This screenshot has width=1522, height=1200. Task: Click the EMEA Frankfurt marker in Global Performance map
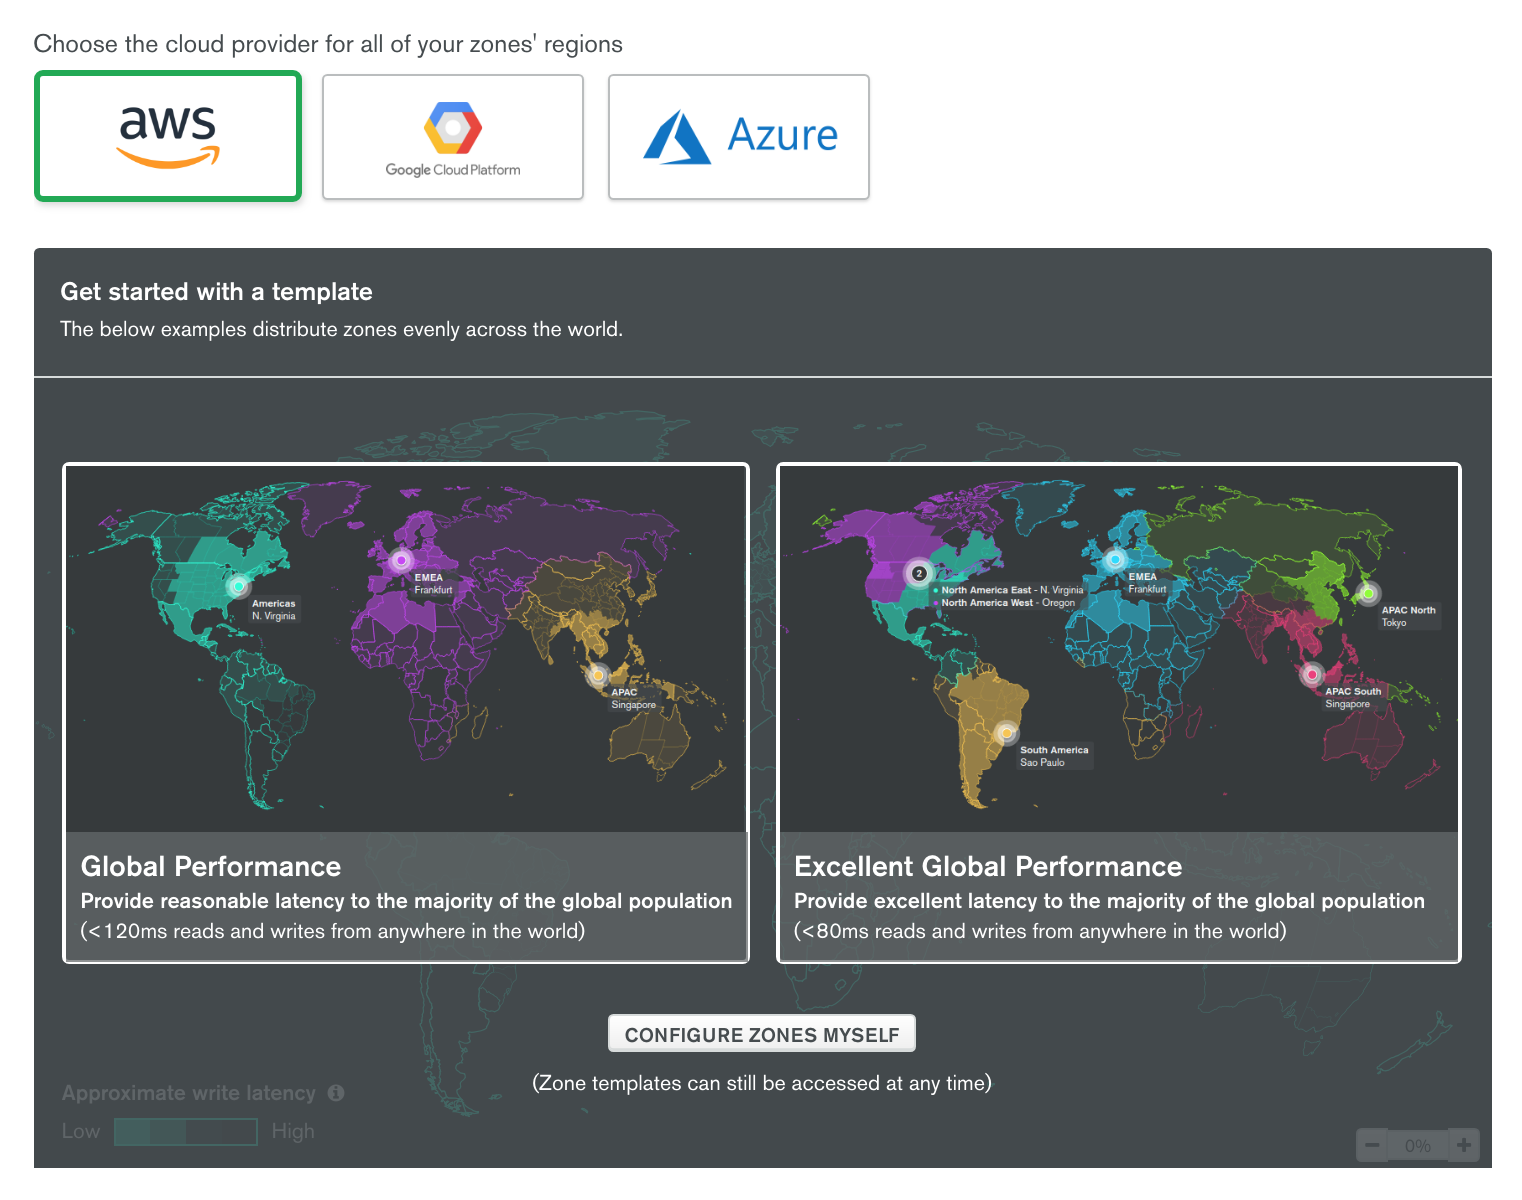click(x=401, y=560)
